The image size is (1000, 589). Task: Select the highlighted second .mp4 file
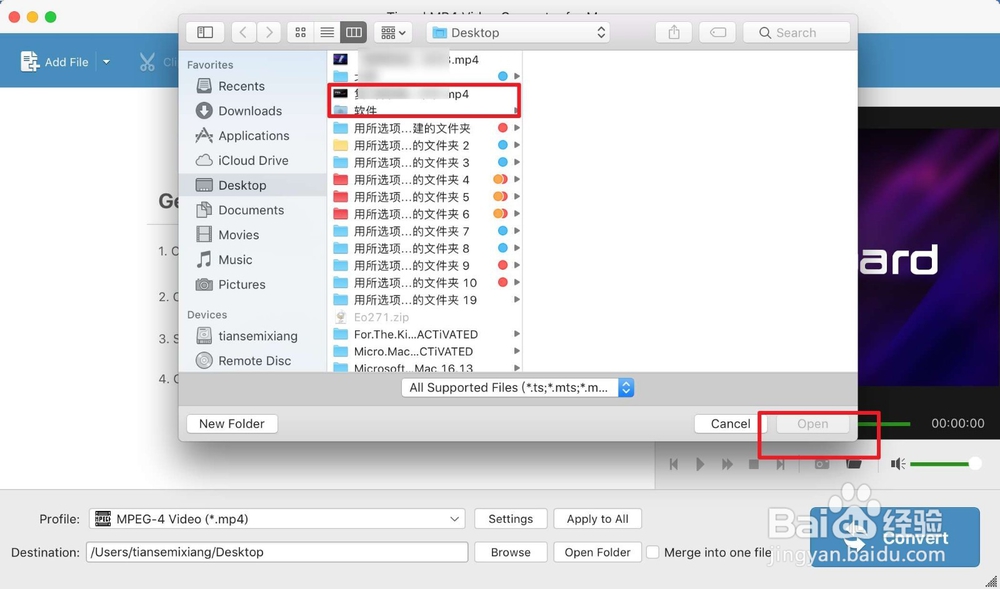pos(425,94)
